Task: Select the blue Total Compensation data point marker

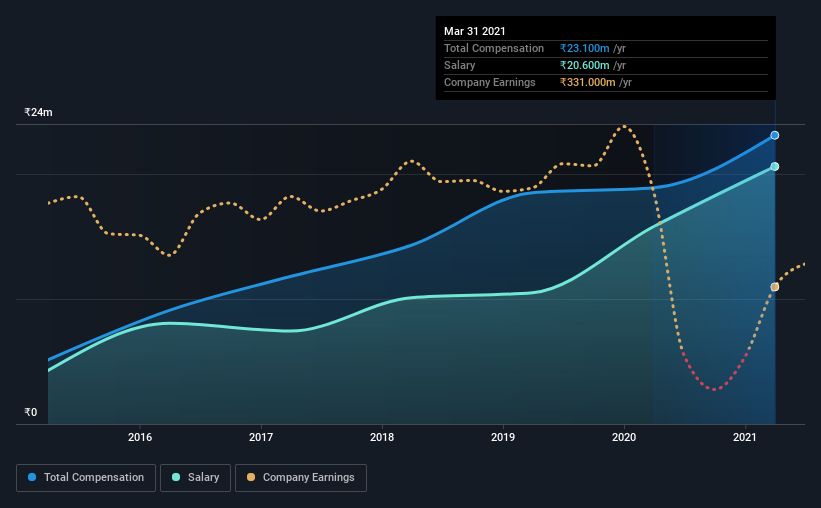Action: (x=774, y=135)
